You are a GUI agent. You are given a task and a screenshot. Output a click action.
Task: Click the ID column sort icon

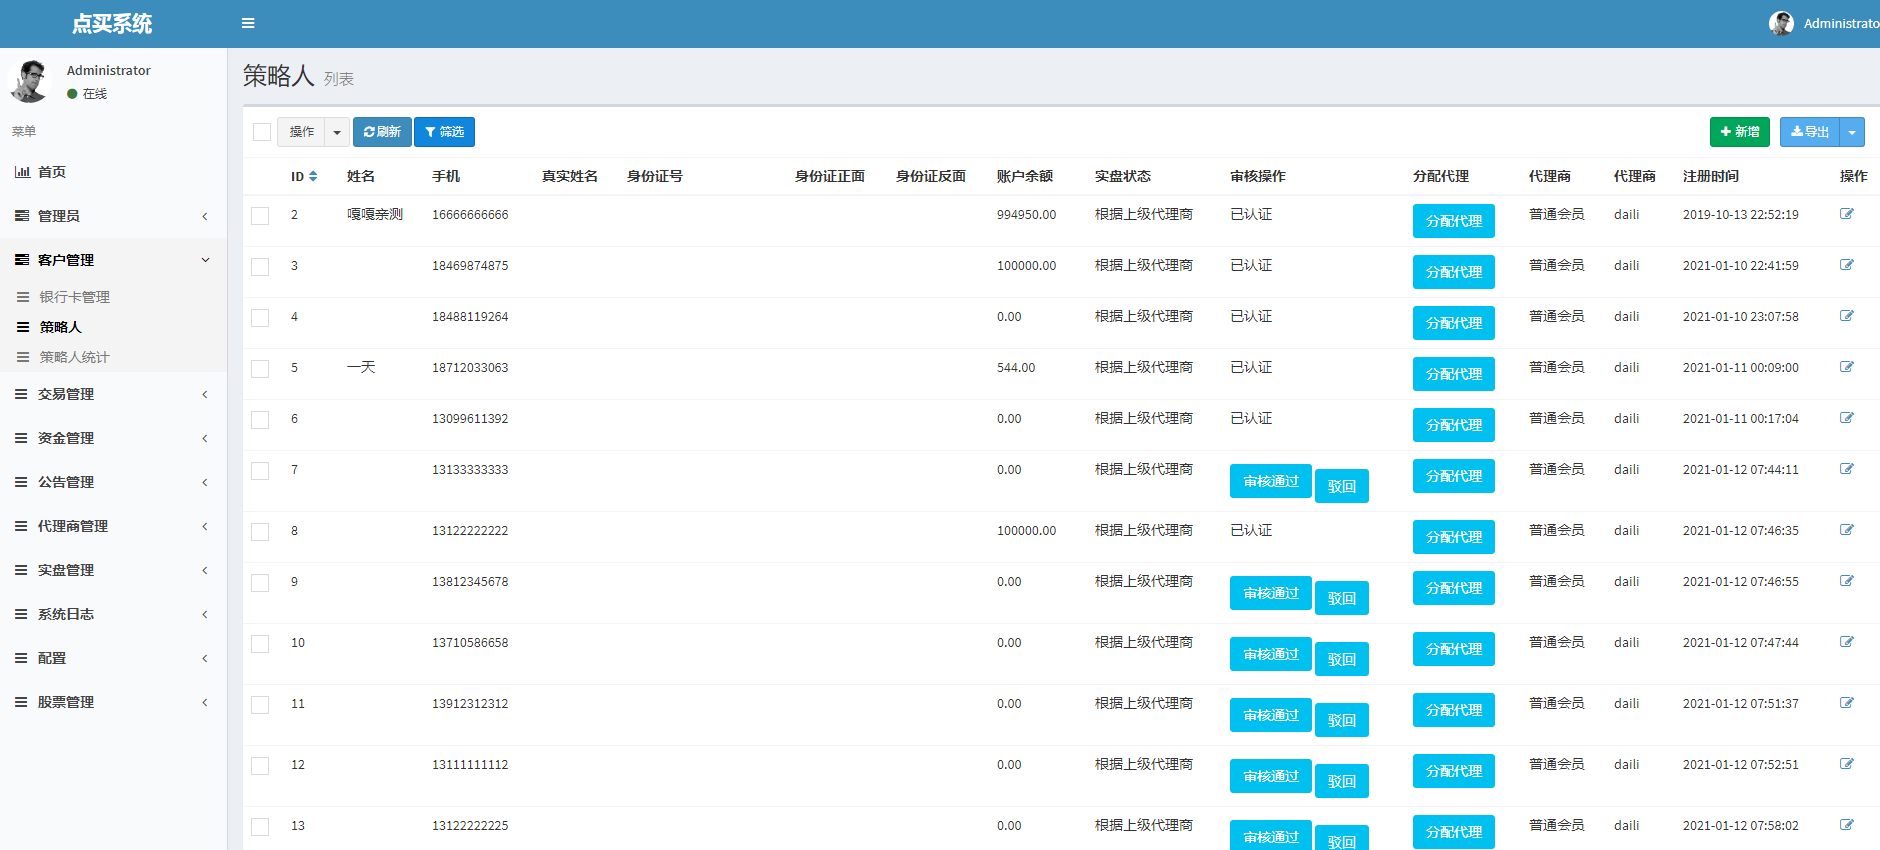[x=313, y=176]
